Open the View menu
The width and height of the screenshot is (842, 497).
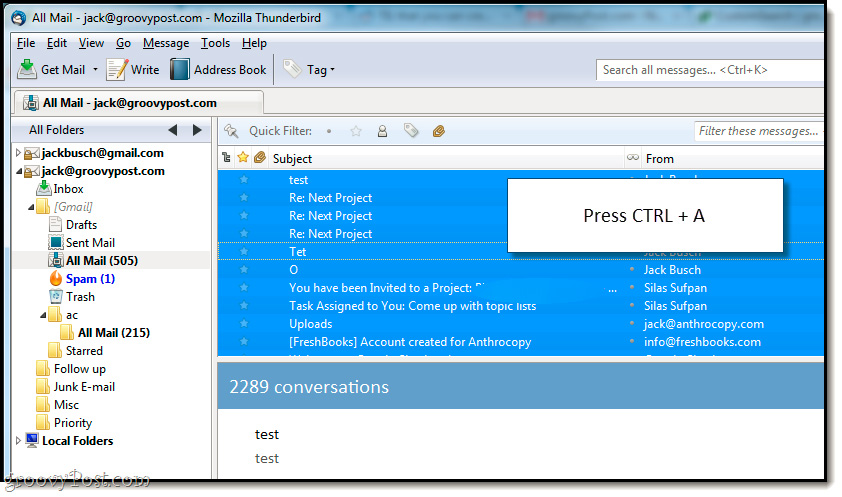tap(91, 43)
